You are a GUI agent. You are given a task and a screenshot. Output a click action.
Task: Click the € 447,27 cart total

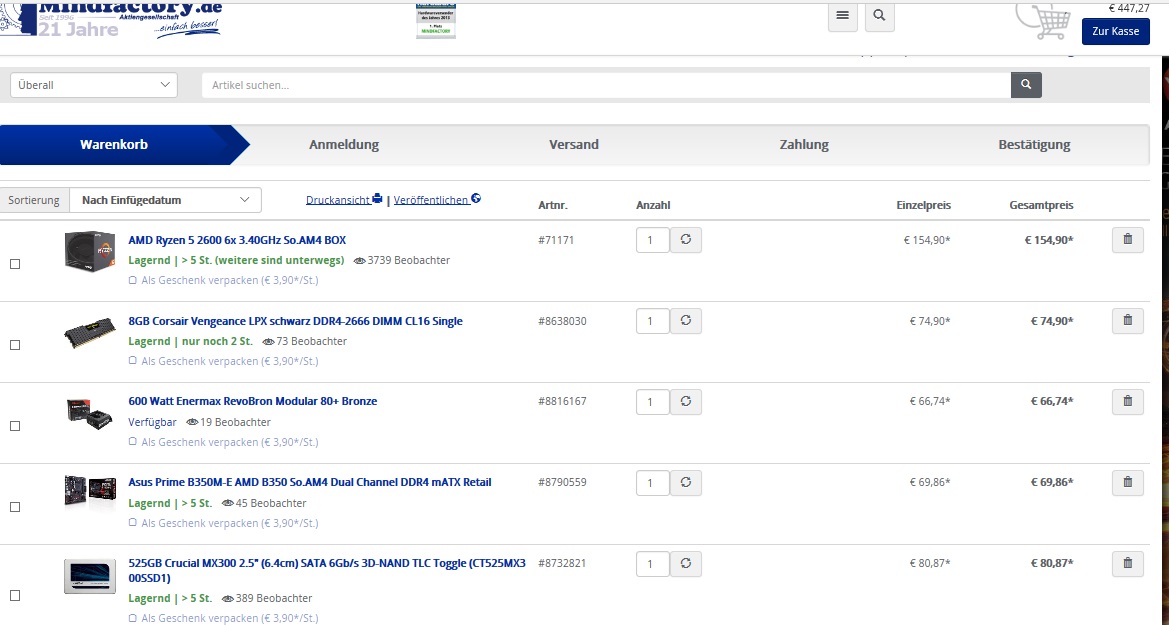[1129, 8]
